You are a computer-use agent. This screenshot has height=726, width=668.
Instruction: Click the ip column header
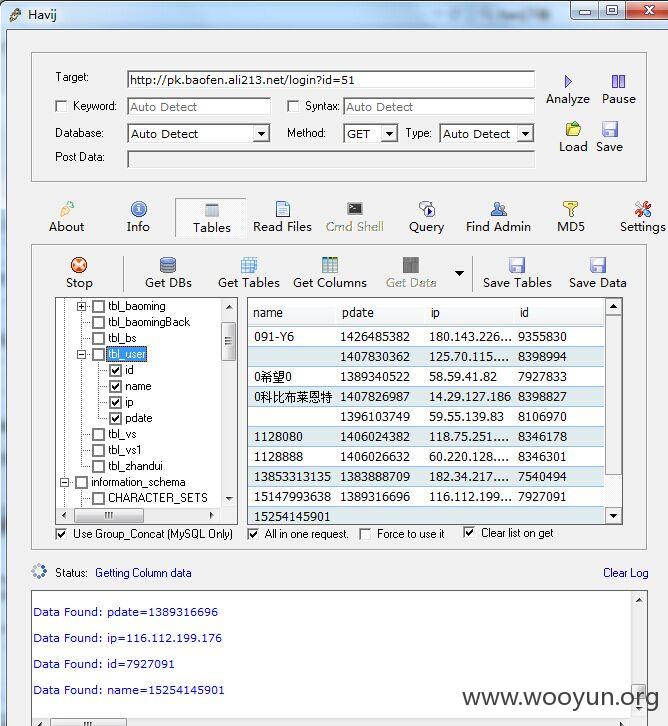click(468, 313)
